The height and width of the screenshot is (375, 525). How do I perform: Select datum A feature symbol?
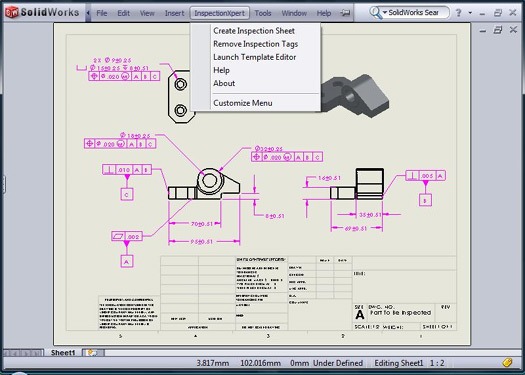[x=127, y=261]
